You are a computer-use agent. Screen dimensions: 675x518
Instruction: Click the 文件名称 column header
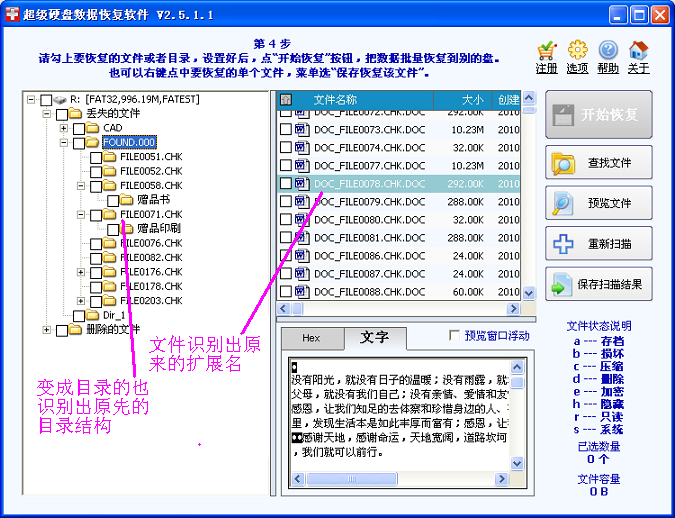coord(335,100)
